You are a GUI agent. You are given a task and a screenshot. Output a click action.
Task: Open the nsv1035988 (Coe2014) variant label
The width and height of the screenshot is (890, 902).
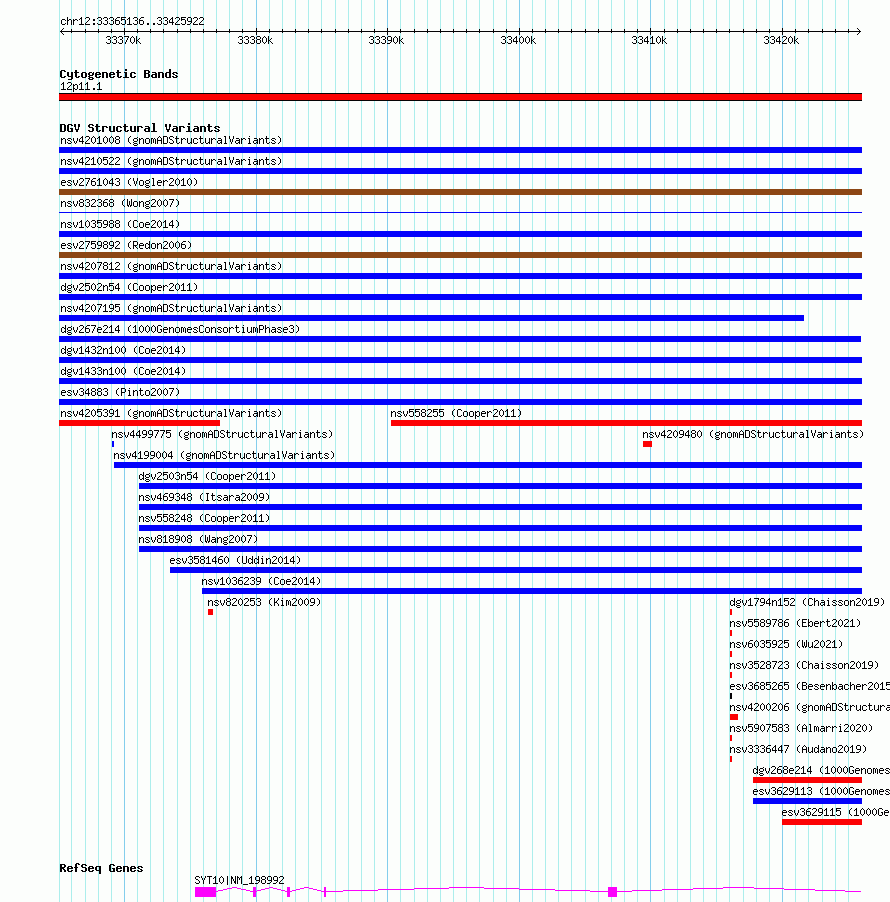click(x=120, y=224)
